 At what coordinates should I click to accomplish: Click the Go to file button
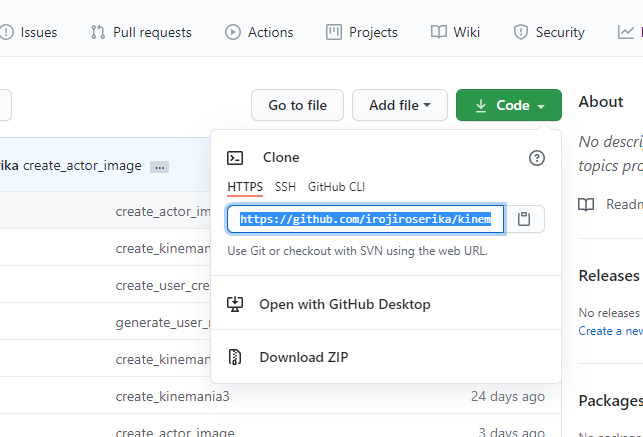[x=297, y=105]
